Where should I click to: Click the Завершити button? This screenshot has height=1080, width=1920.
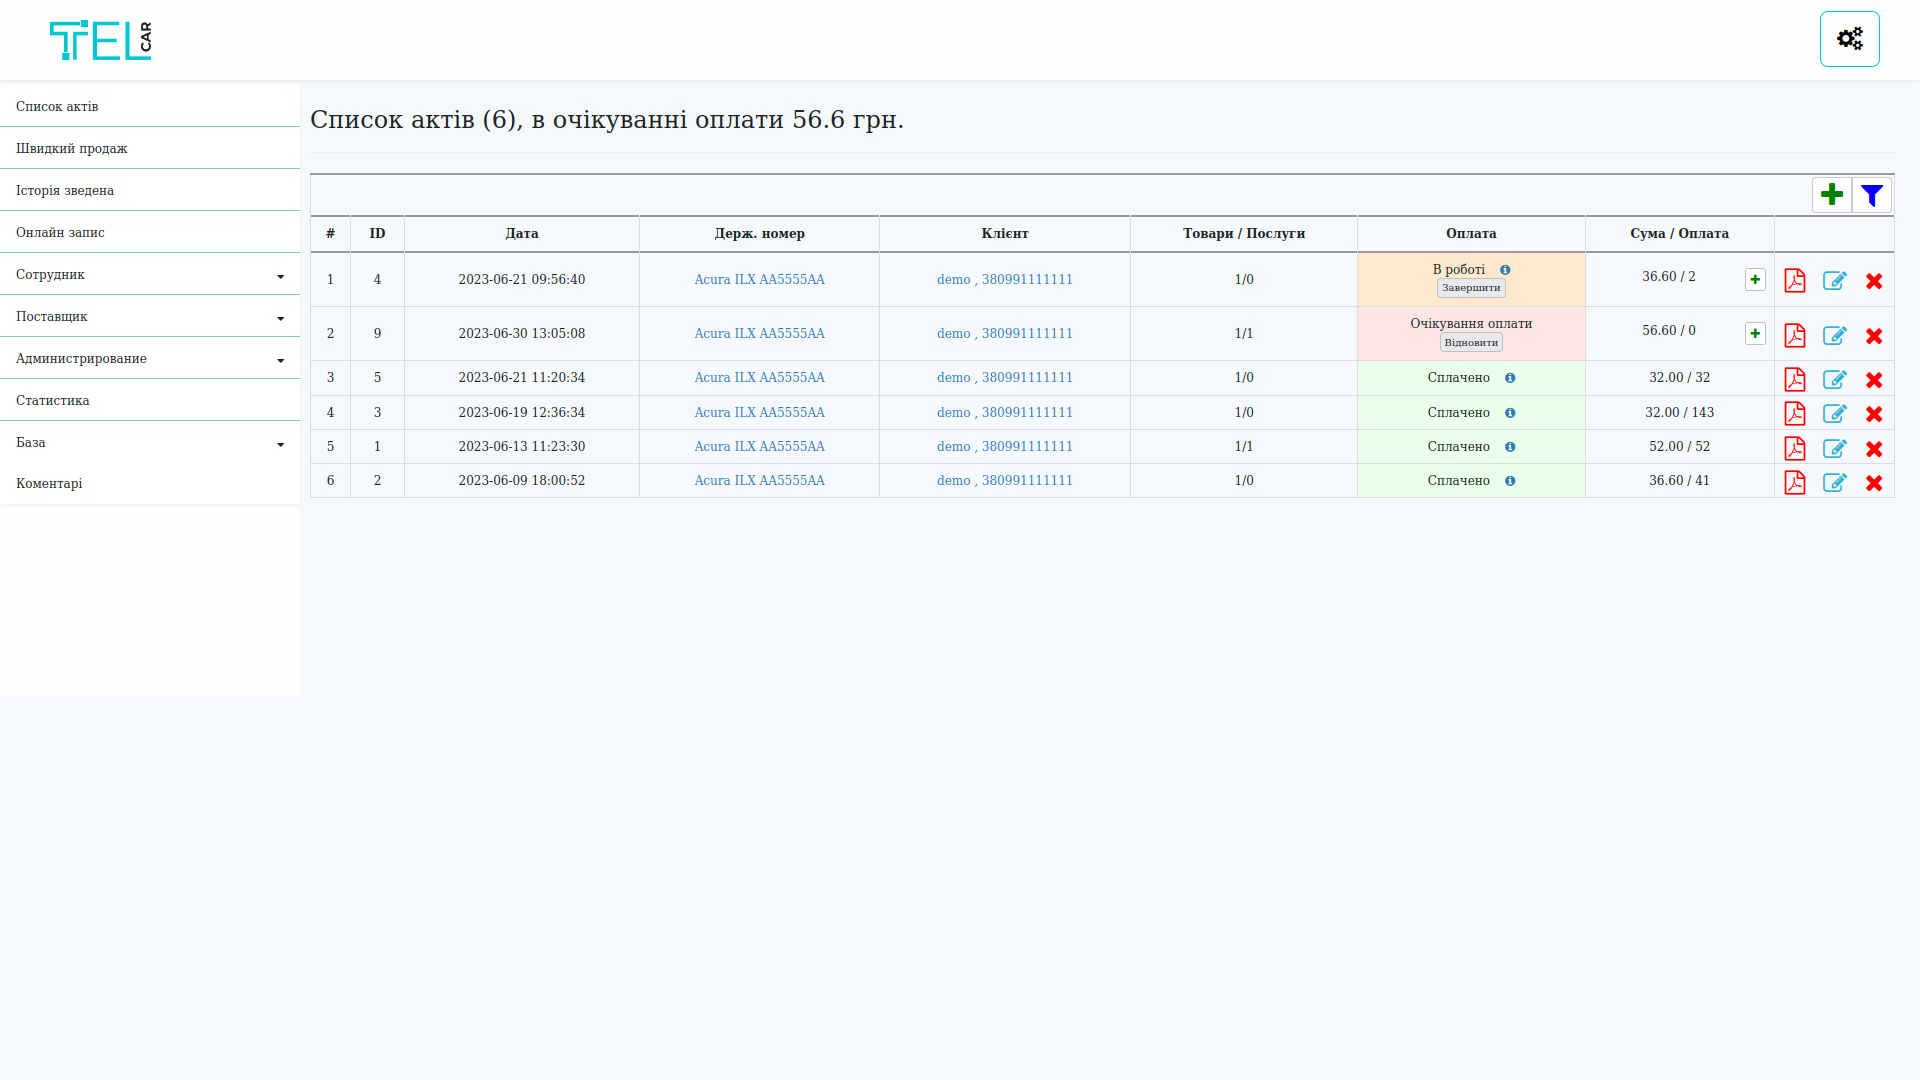pyautogui.click(x=1471, y=288)
